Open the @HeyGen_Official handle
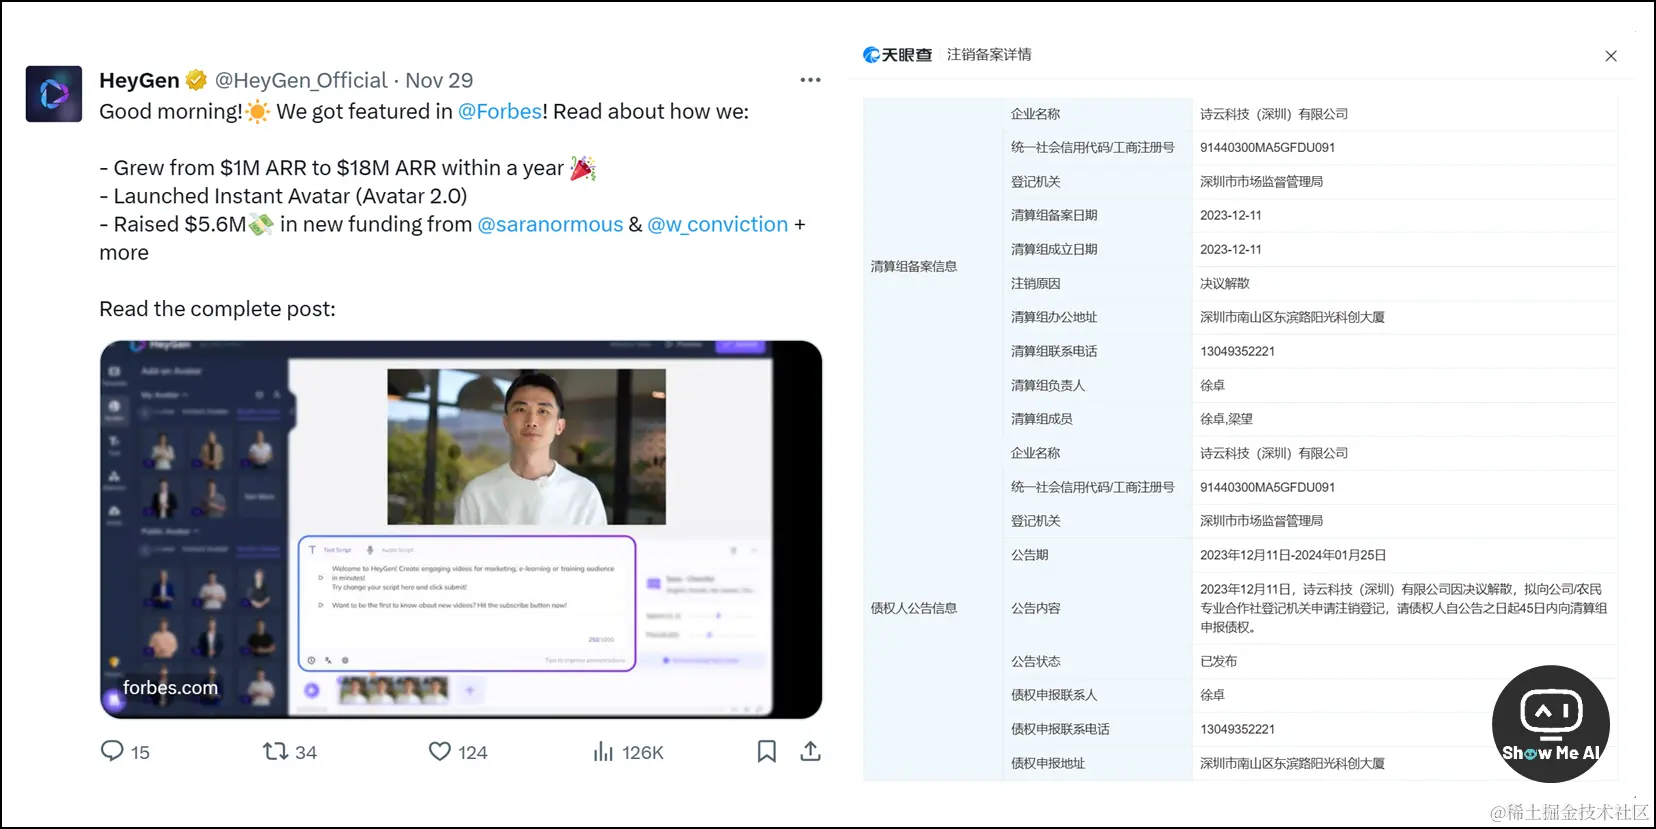 (301, 80)
